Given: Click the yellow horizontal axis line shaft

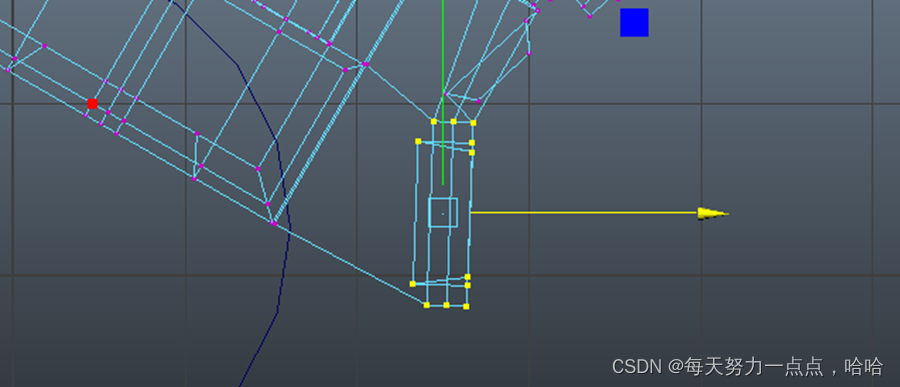Looking at the screenshot, I should coord(584,212).
